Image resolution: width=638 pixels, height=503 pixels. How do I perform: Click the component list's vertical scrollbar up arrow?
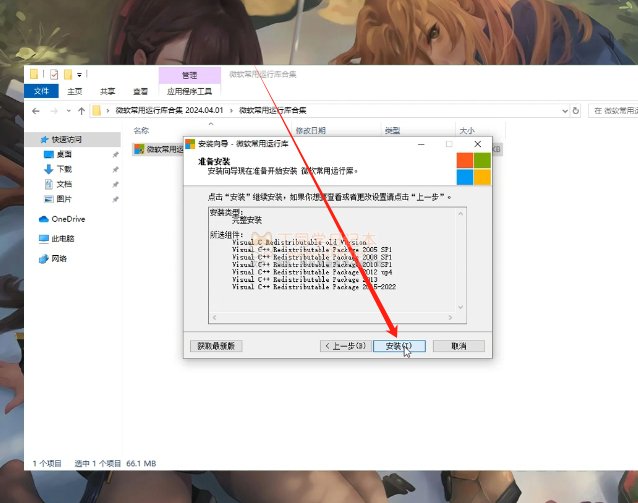[461, 213]
